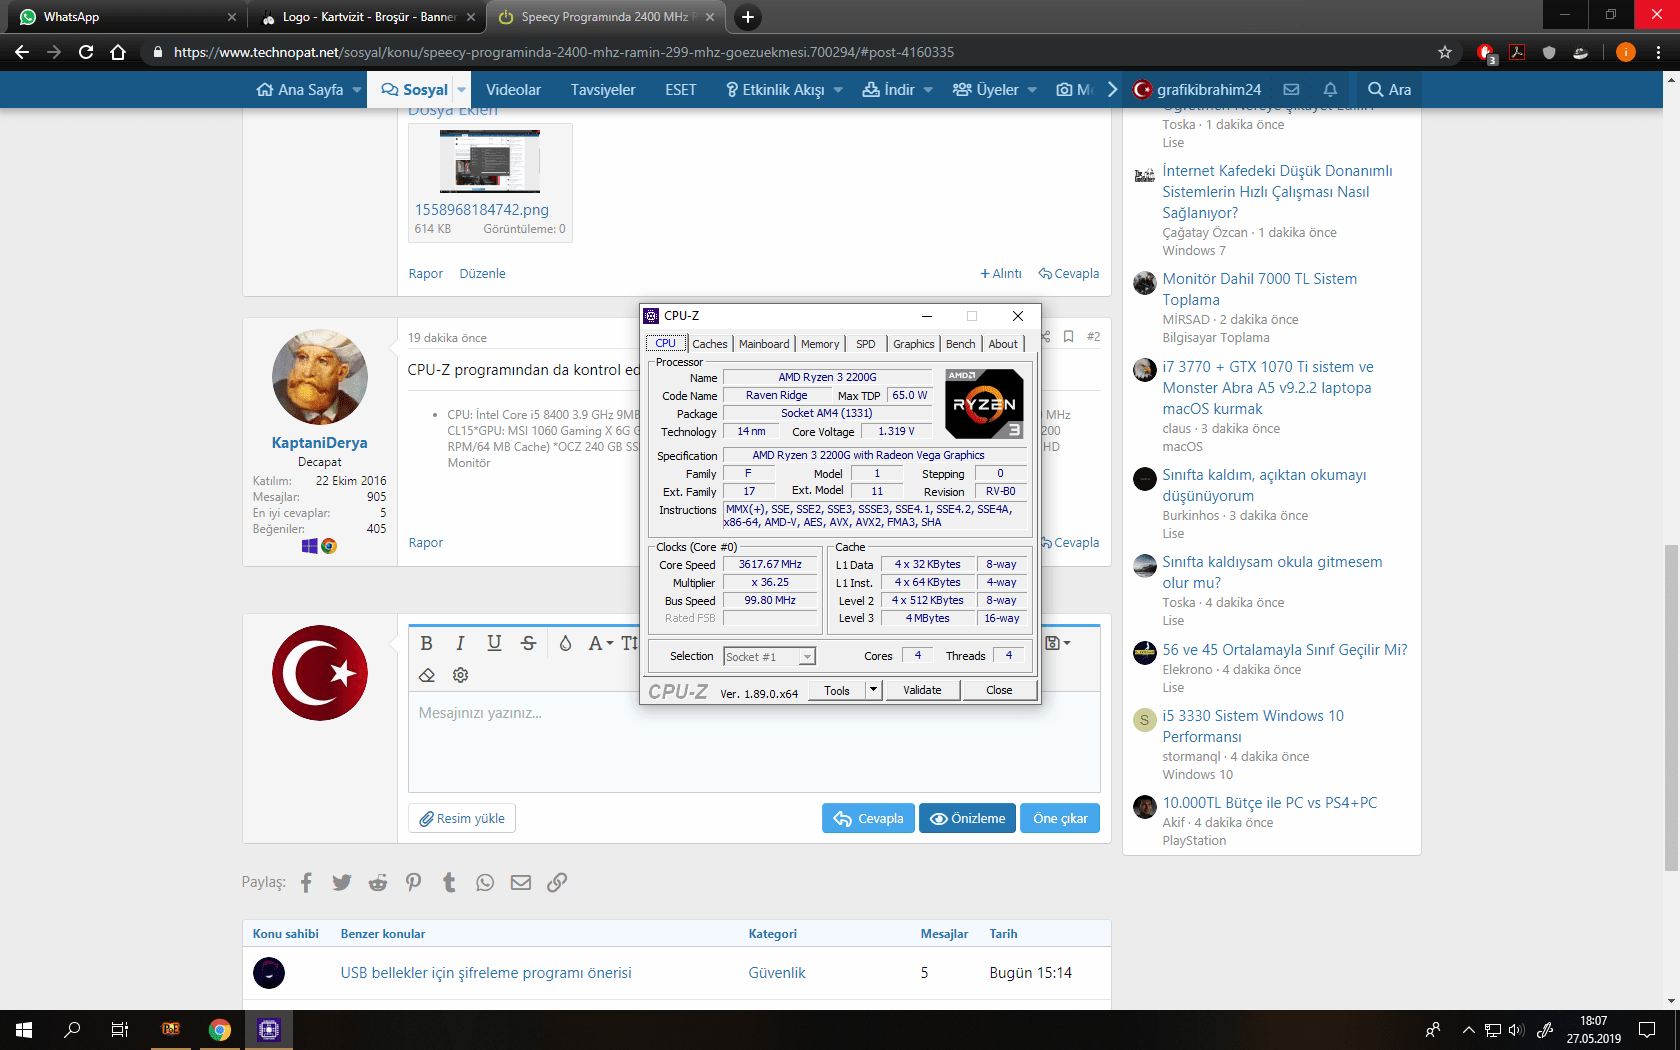Open Task View on the taskbar
Viewport: 1680px width, 1050px height.
(120, 1030)
